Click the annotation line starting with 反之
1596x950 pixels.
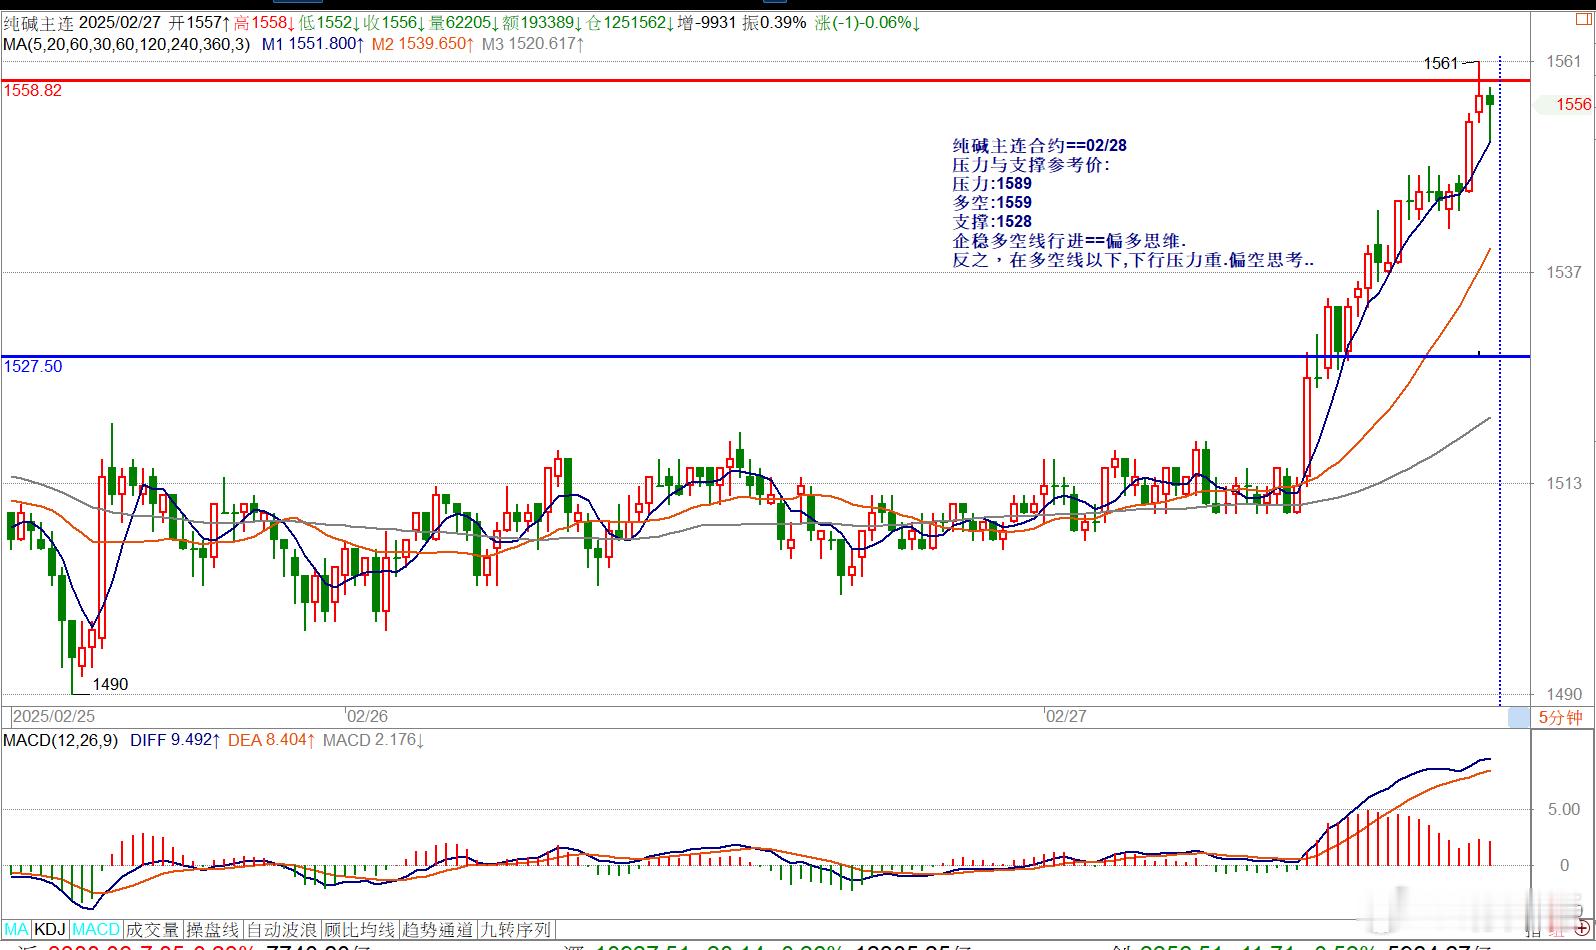[x=1133, y=259]
